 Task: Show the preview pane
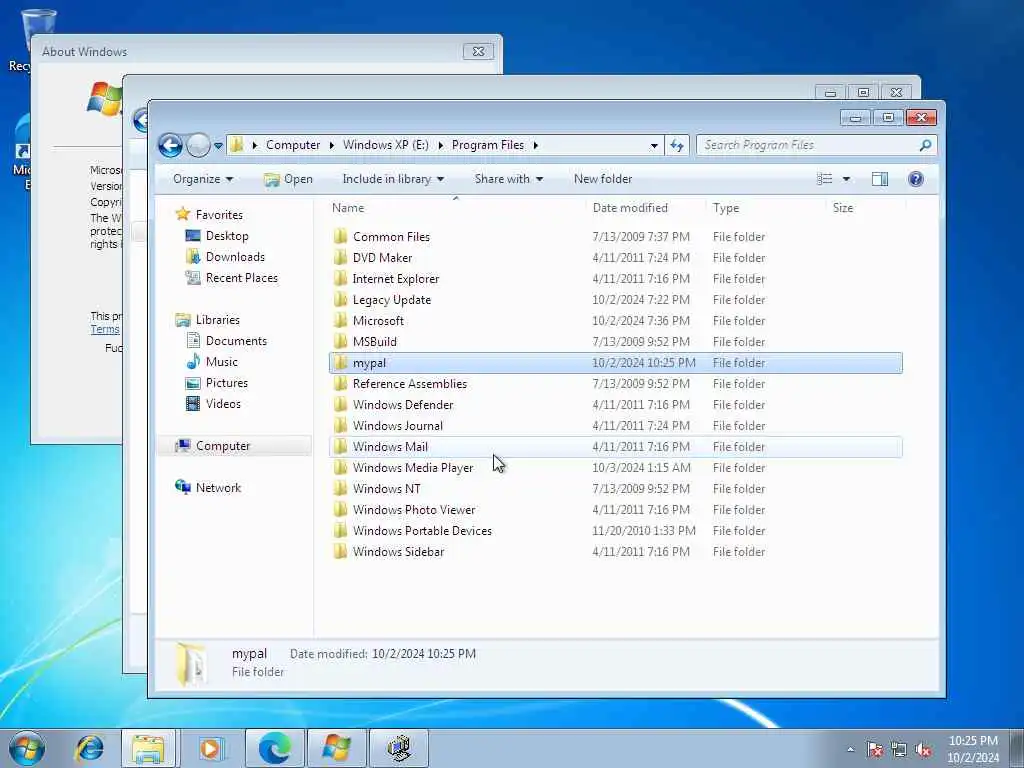pos(880,179)
